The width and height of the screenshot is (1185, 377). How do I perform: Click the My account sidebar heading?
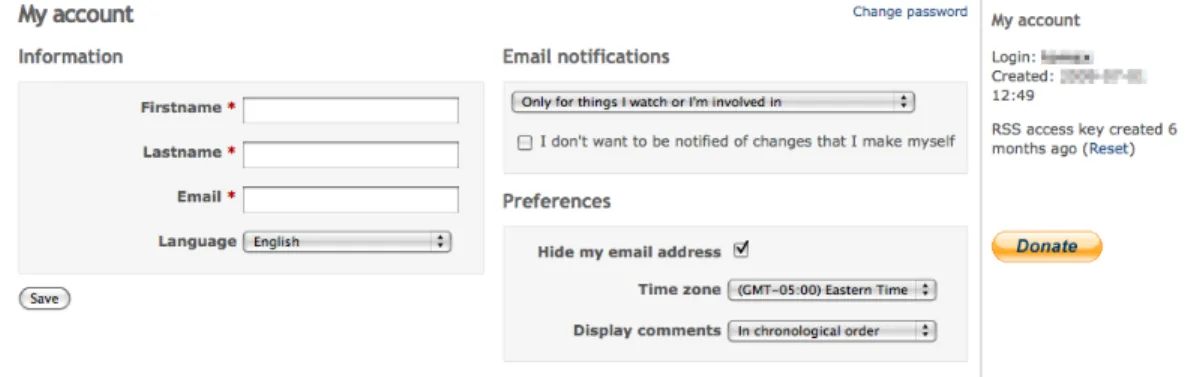point(1035,21)
